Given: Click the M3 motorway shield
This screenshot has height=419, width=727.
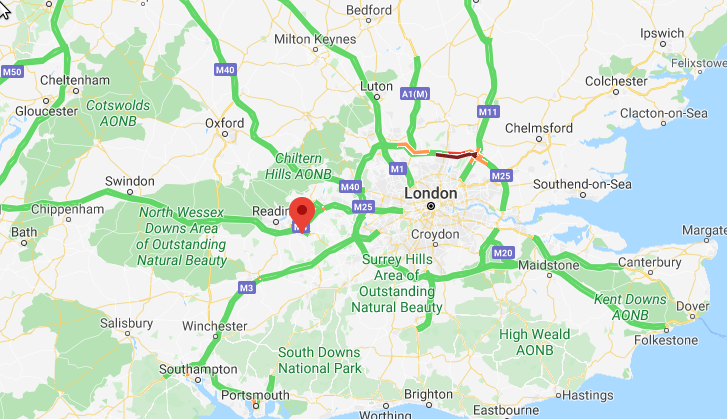Looking at the screenshot, I should [x=247, y=287].
